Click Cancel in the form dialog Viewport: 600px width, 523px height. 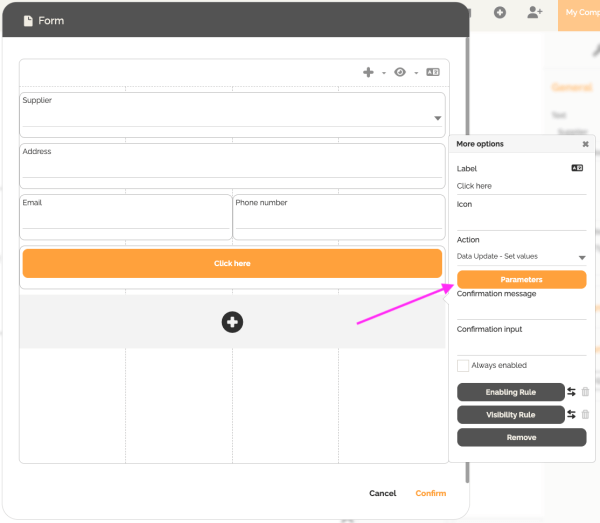click(x=382, y=493)
